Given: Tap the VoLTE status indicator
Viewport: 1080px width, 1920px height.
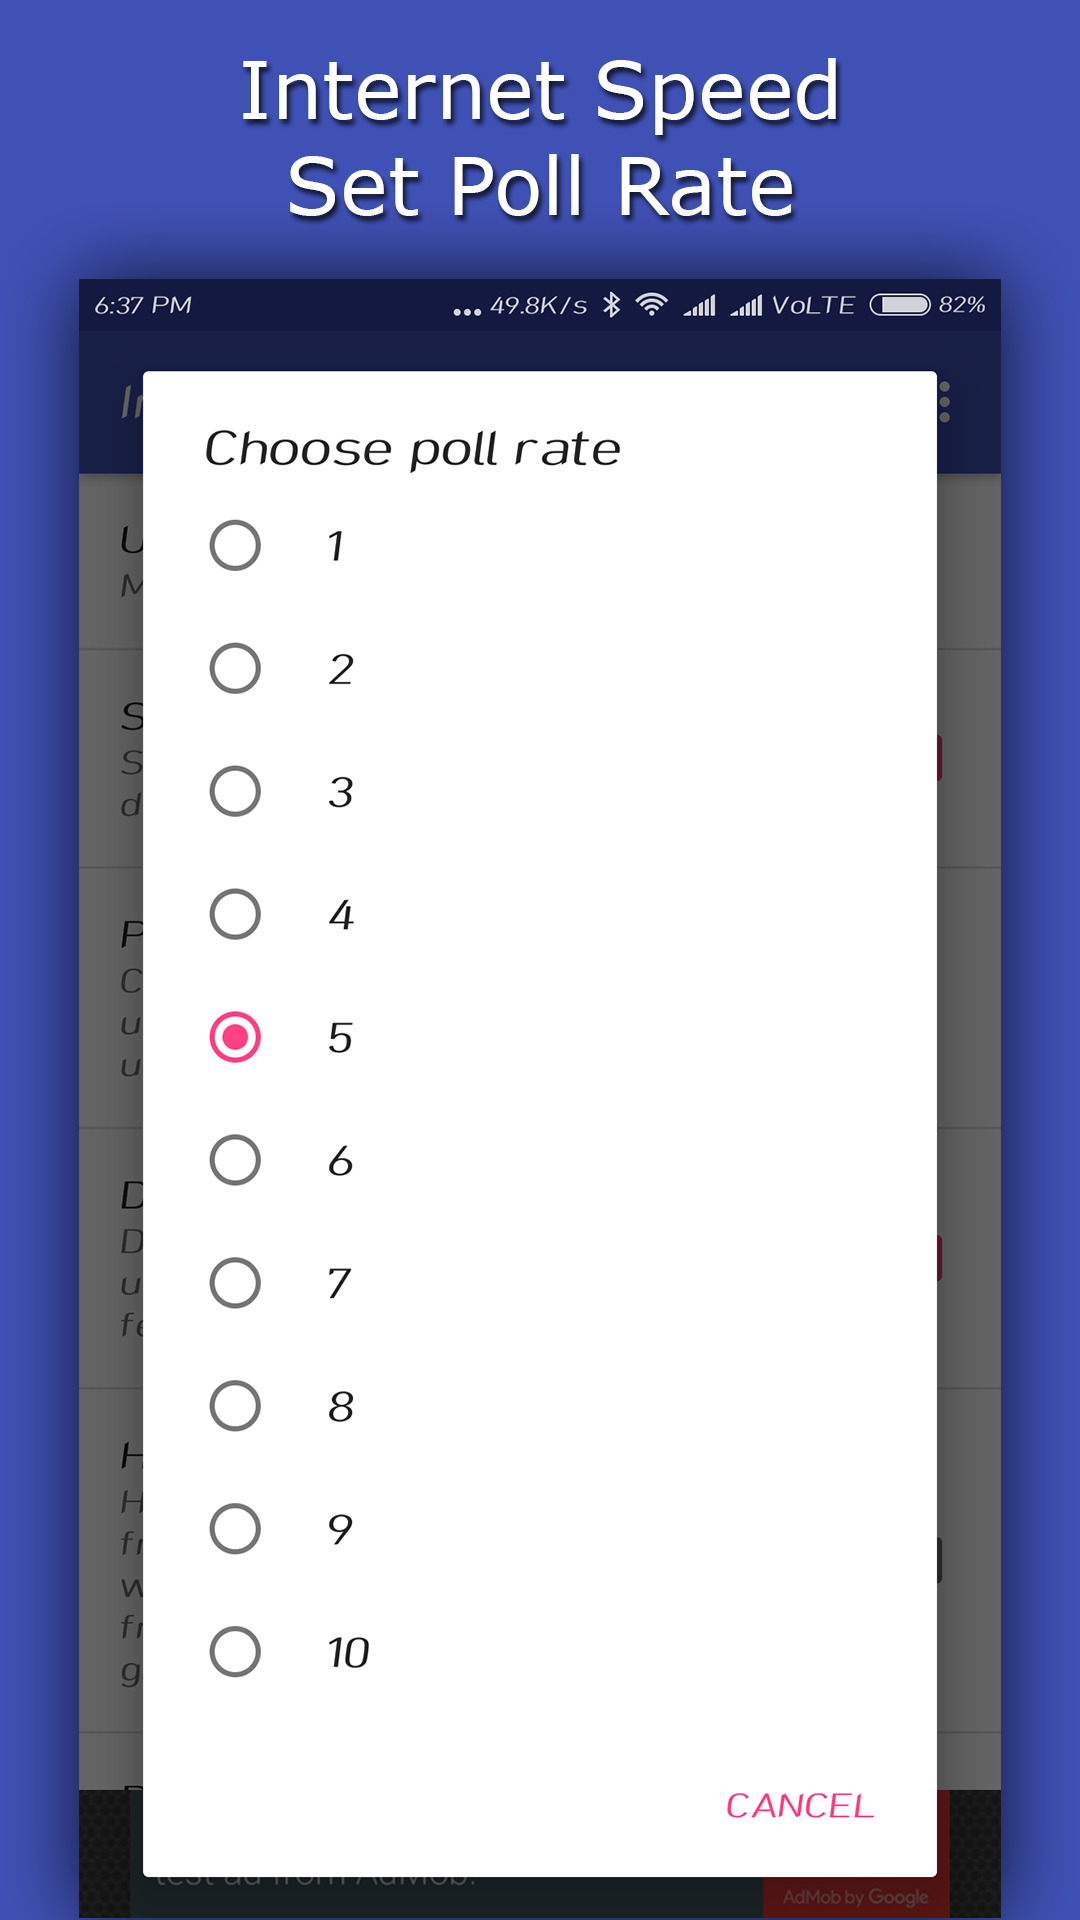Looking at the screenshot, I should click(813, 305).
